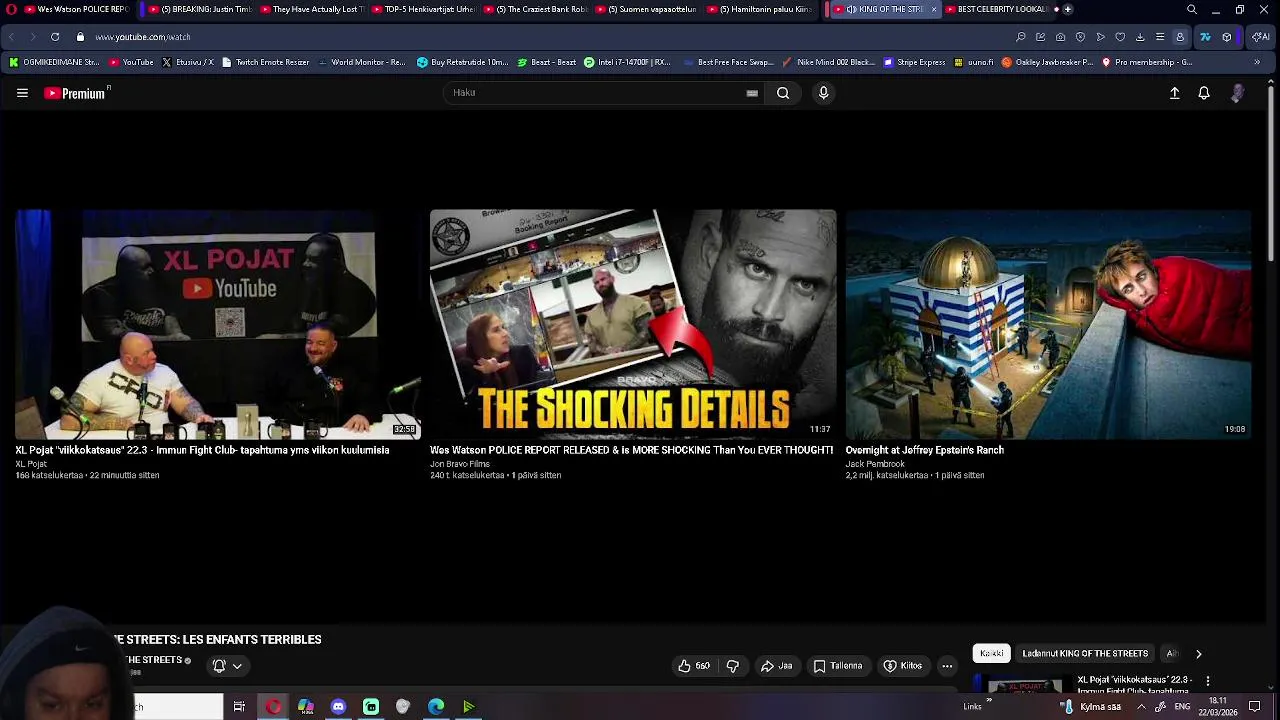Go to YouTube Premium home logo
The width and height of the screenshot is (1280, 720).
(76, 93)
